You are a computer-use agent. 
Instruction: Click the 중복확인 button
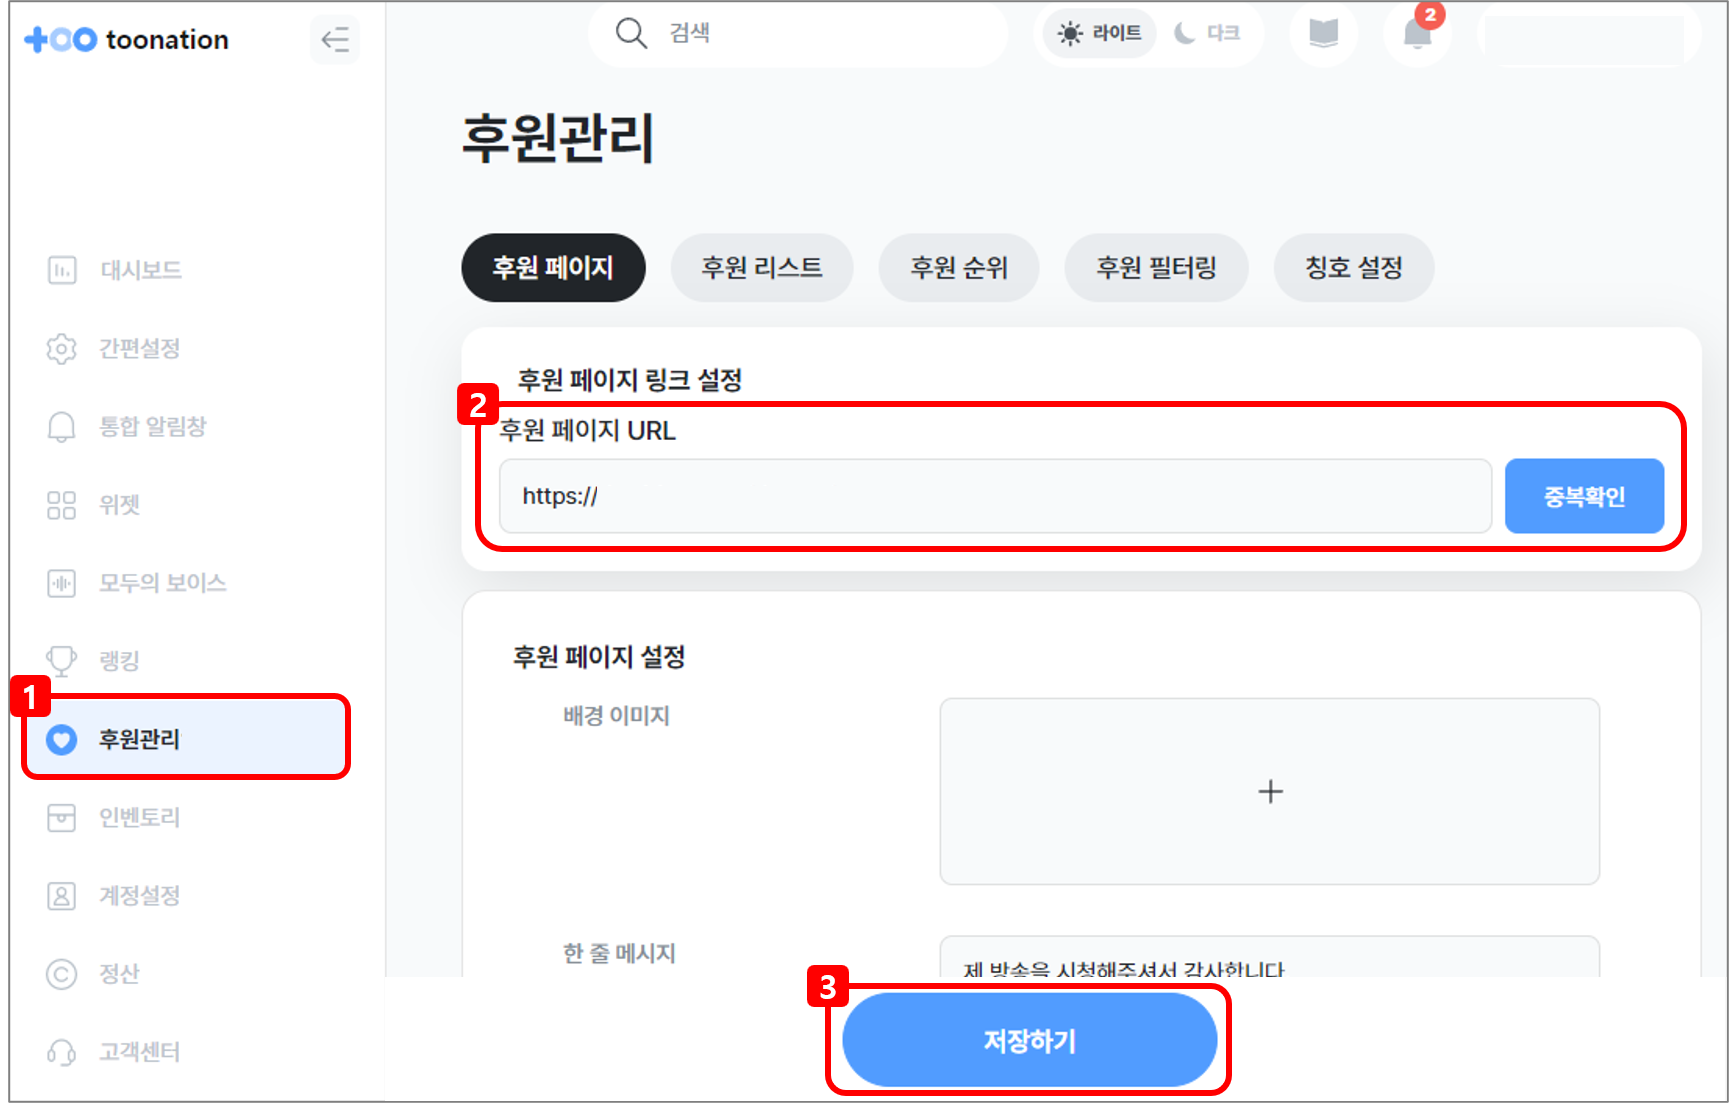[x=1584, y=496]
